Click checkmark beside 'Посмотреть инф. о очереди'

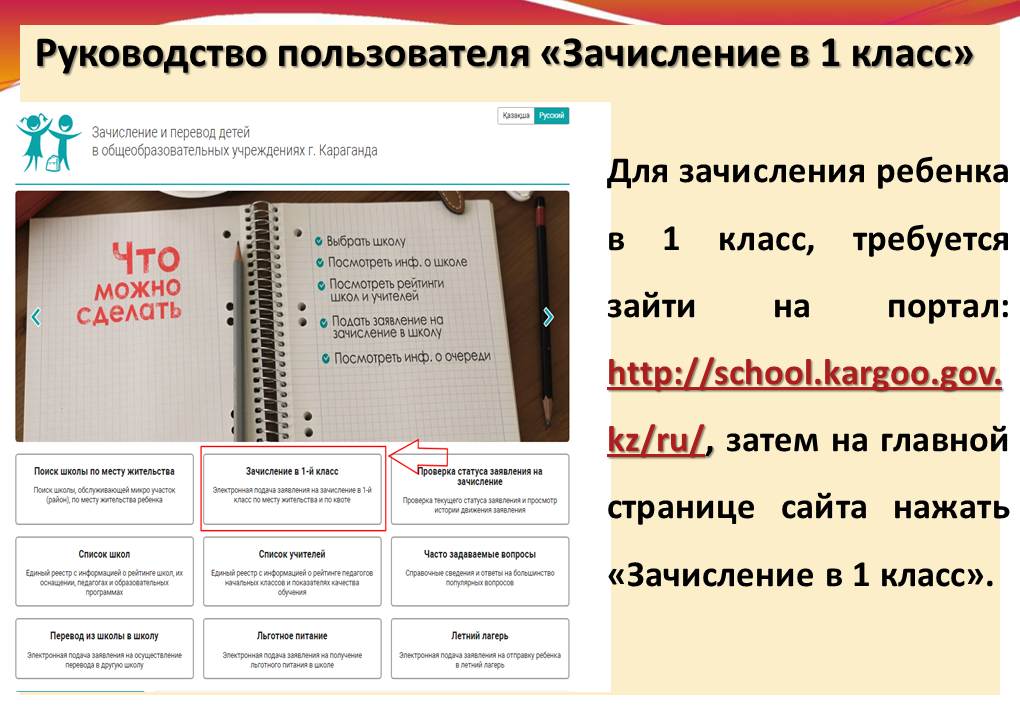pyautogui.click(x=326, y=358)
